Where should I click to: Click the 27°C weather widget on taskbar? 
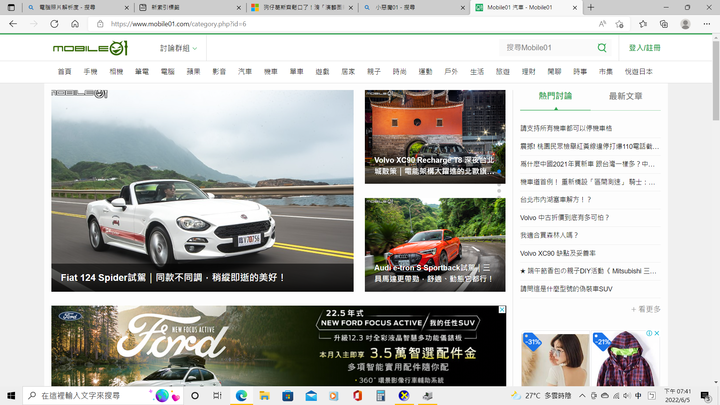click(x=541, y=395)
